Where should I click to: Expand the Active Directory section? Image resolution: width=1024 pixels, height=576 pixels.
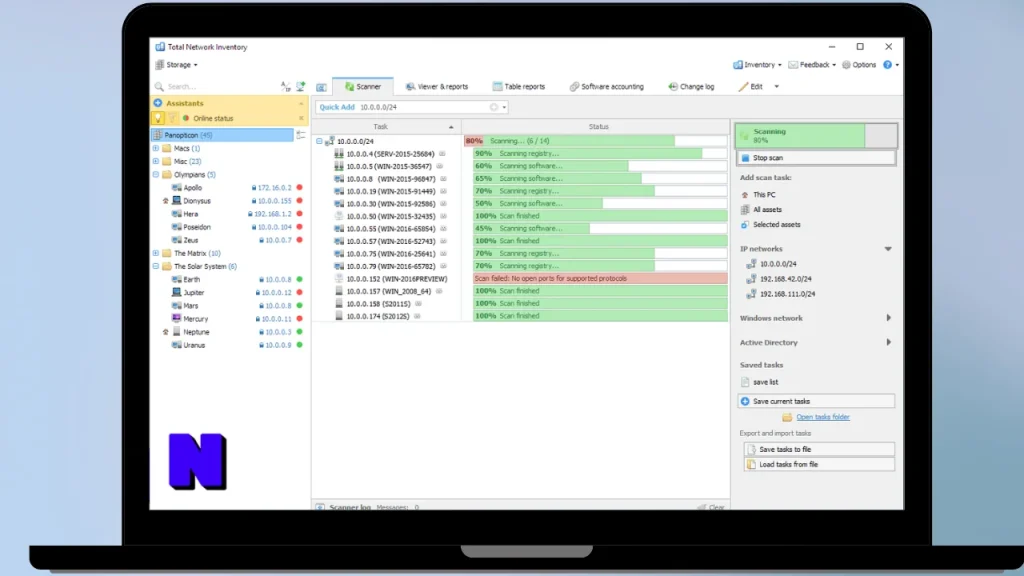[x=888, y=342]
